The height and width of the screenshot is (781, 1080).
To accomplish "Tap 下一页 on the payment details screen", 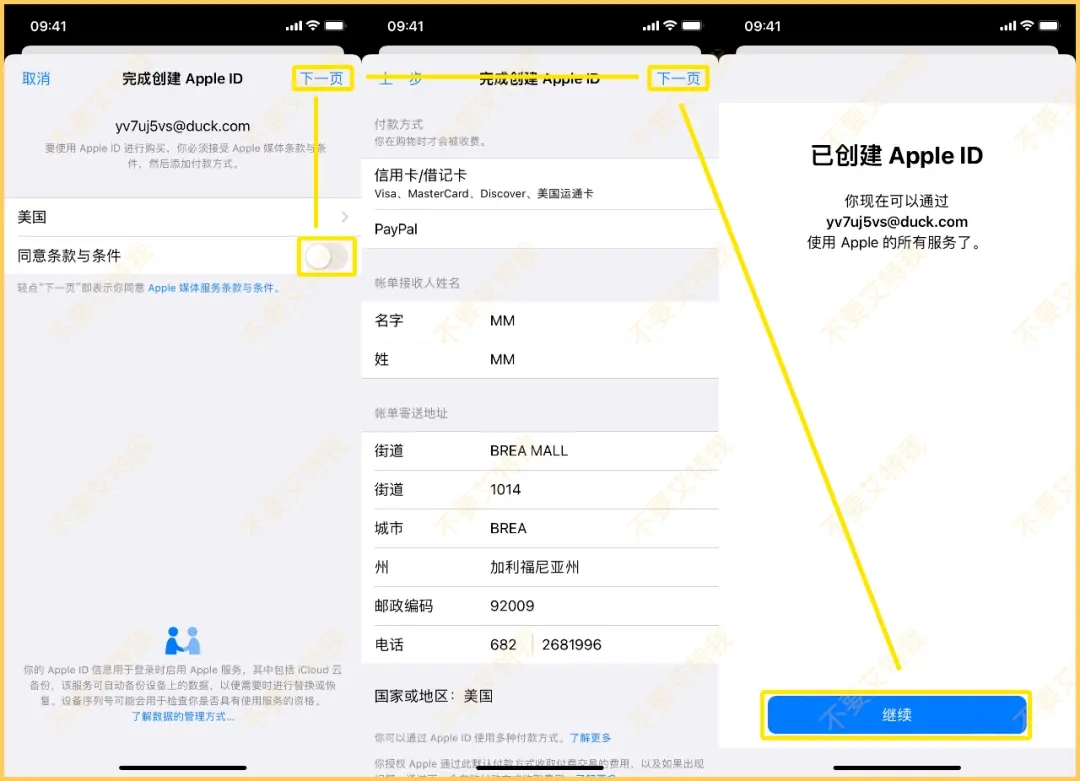I will tap(678, 79).
